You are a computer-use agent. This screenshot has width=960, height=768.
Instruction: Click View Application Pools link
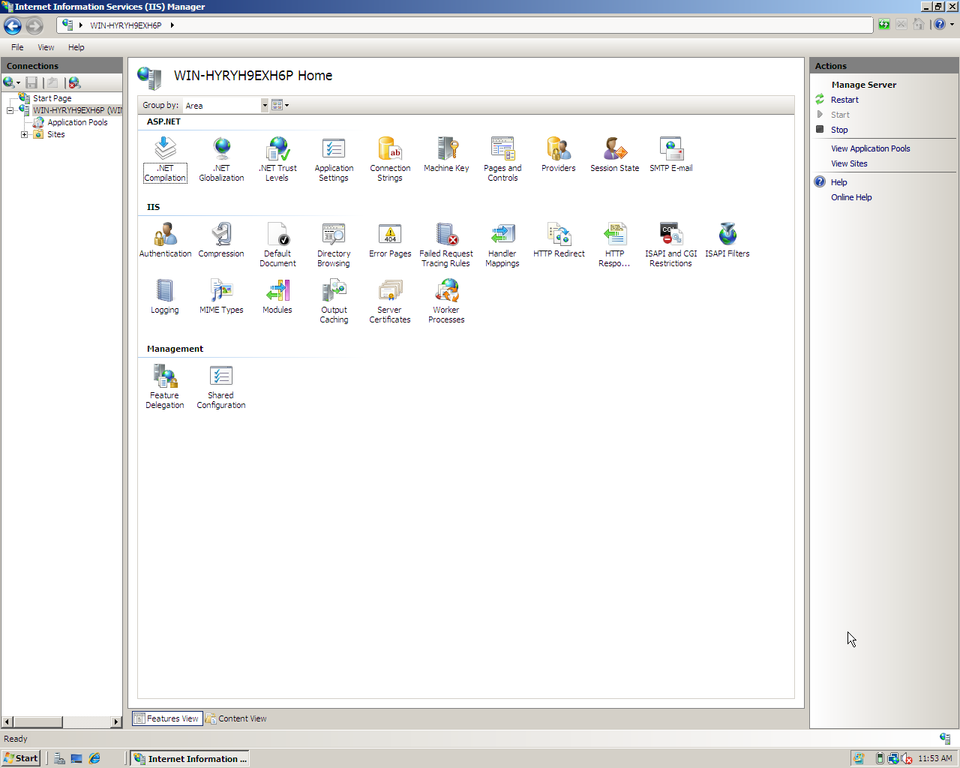click(x=870, y=148)
